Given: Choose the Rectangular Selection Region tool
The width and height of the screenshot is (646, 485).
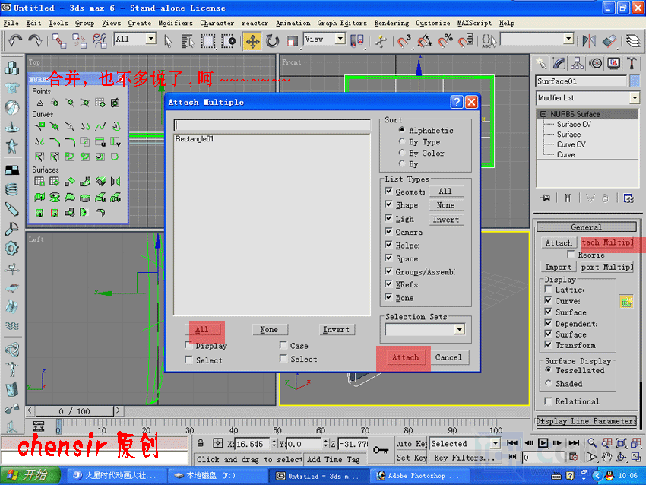Looking at the screenshot, I should pos(208,41).
